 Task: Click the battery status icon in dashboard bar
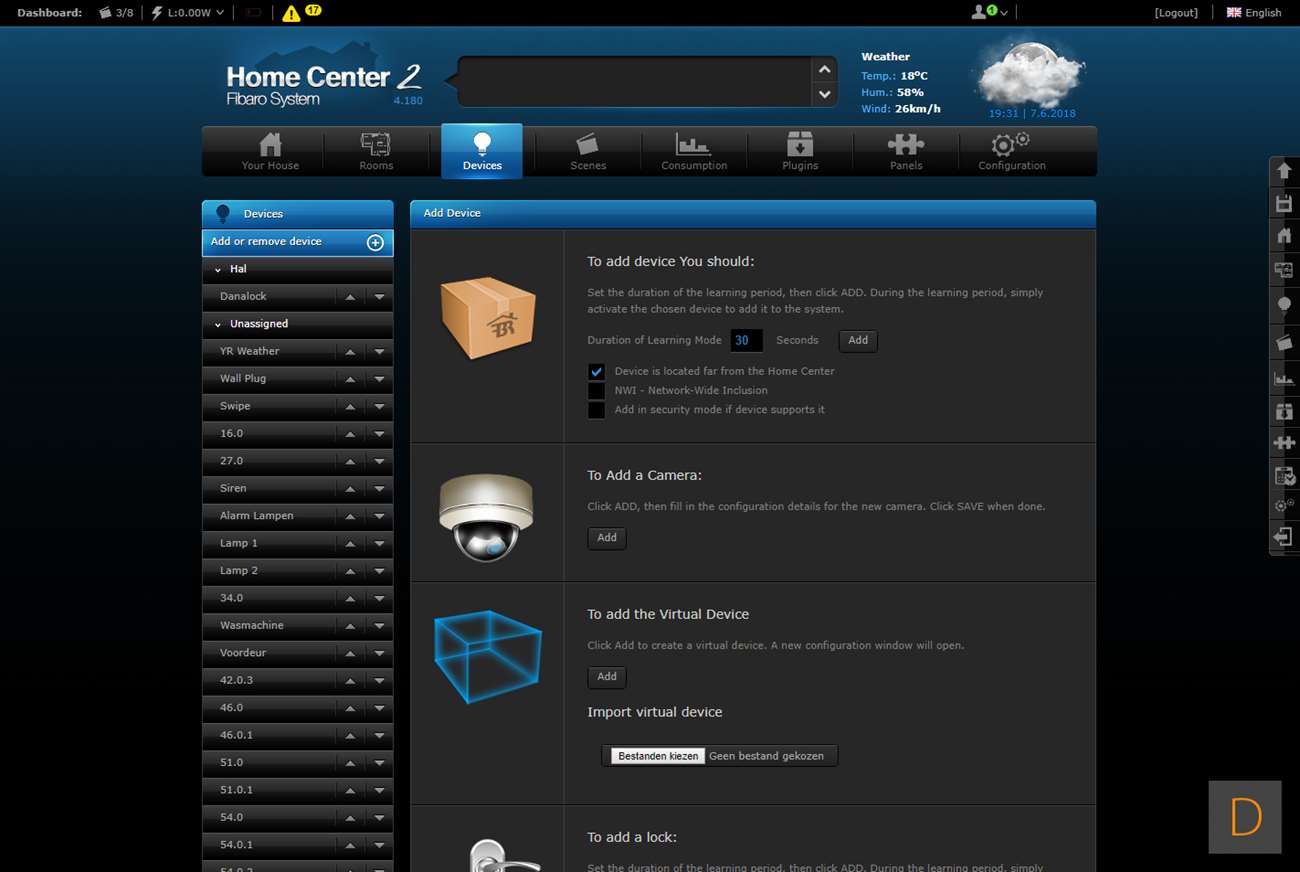click(254, 13)
